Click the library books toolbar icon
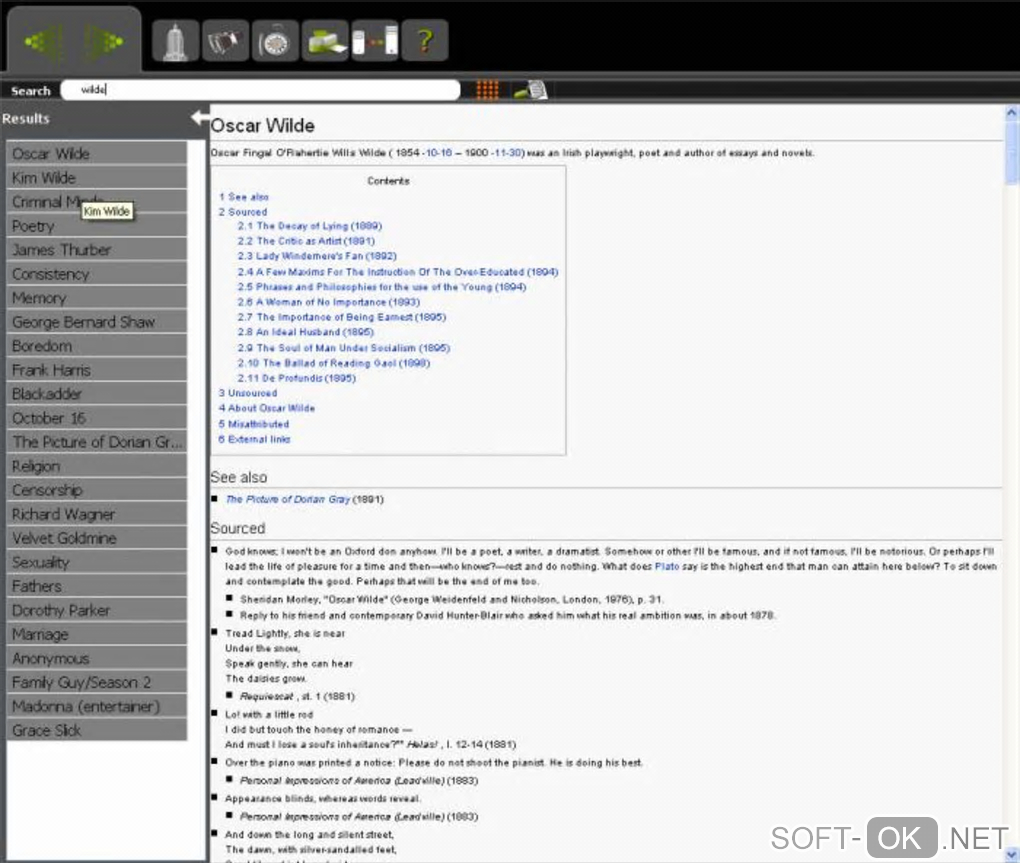1020x863 pixels. point(225,41)
